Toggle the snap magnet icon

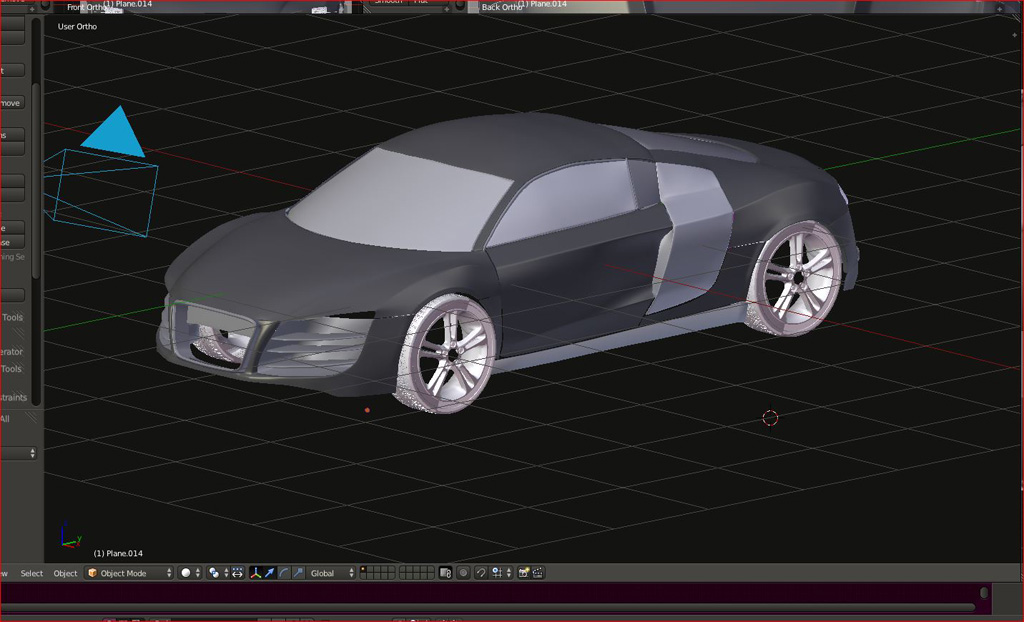[481, 573]
